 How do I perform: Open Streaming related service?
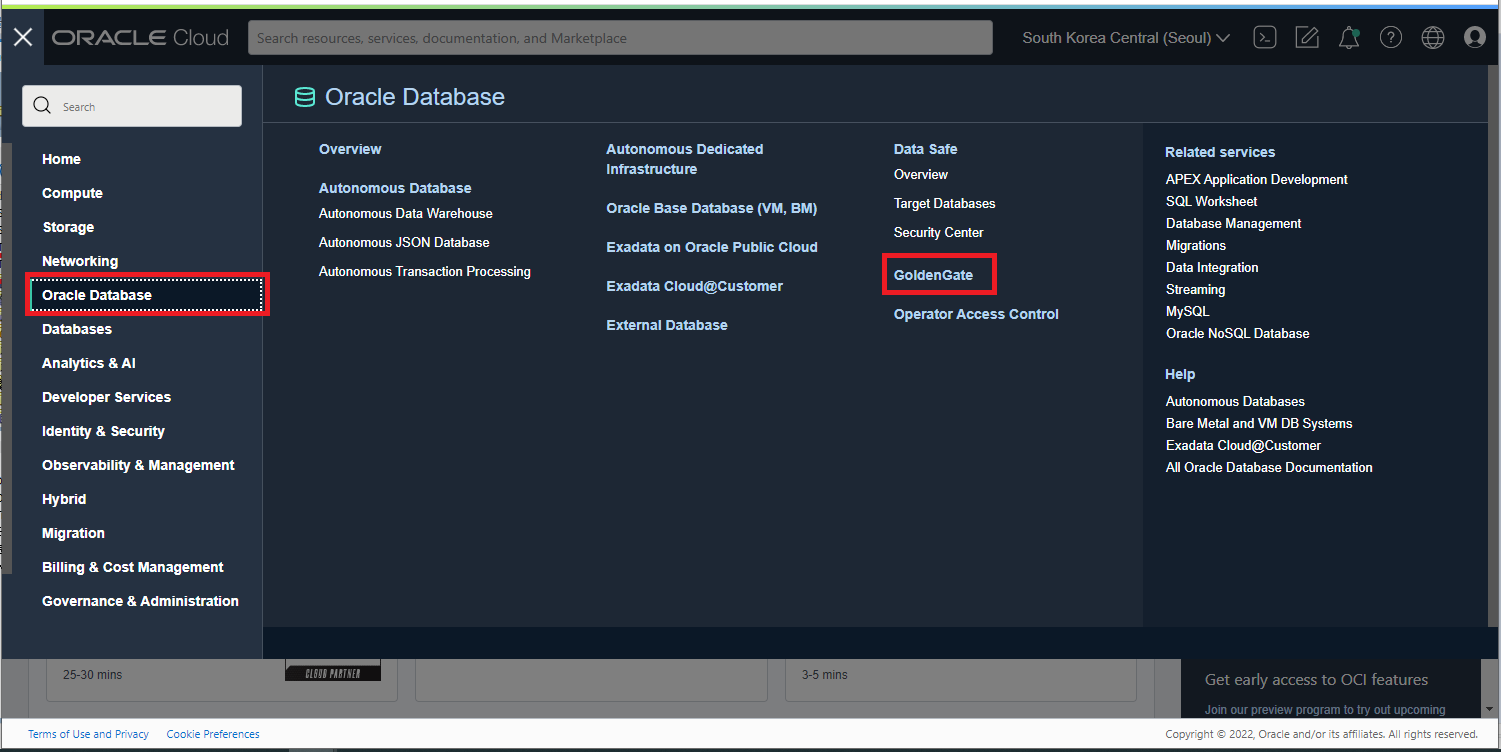pyautogui.click(x=1196, y=289)
